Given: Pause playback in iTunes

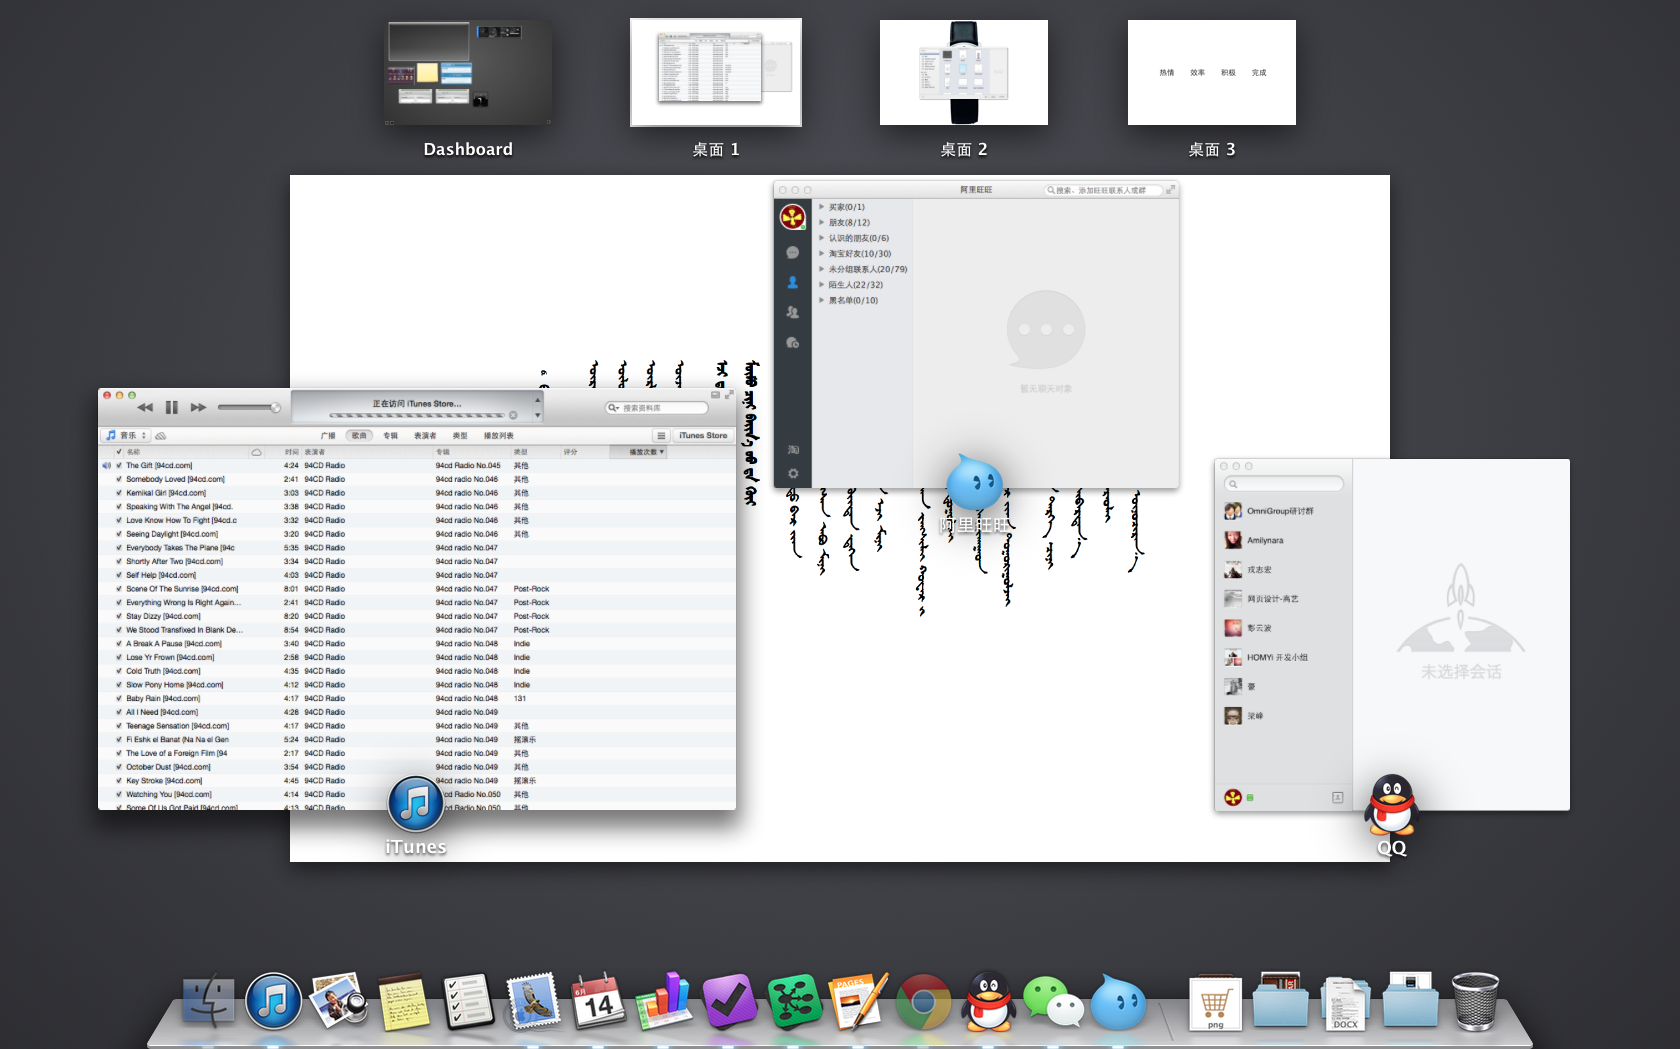Looking at the screenshot, I should click(171, 407).
